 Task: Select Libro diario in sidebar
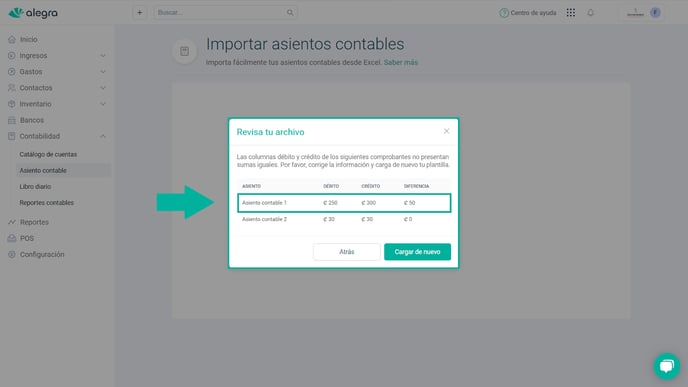(x=35, y=186)
